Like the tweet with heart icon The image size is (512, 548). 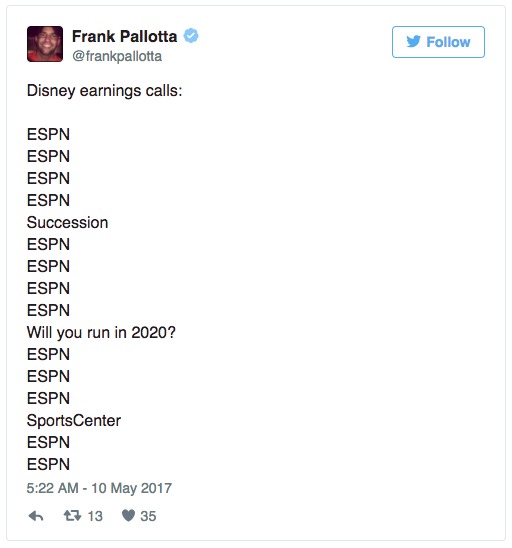128,515
